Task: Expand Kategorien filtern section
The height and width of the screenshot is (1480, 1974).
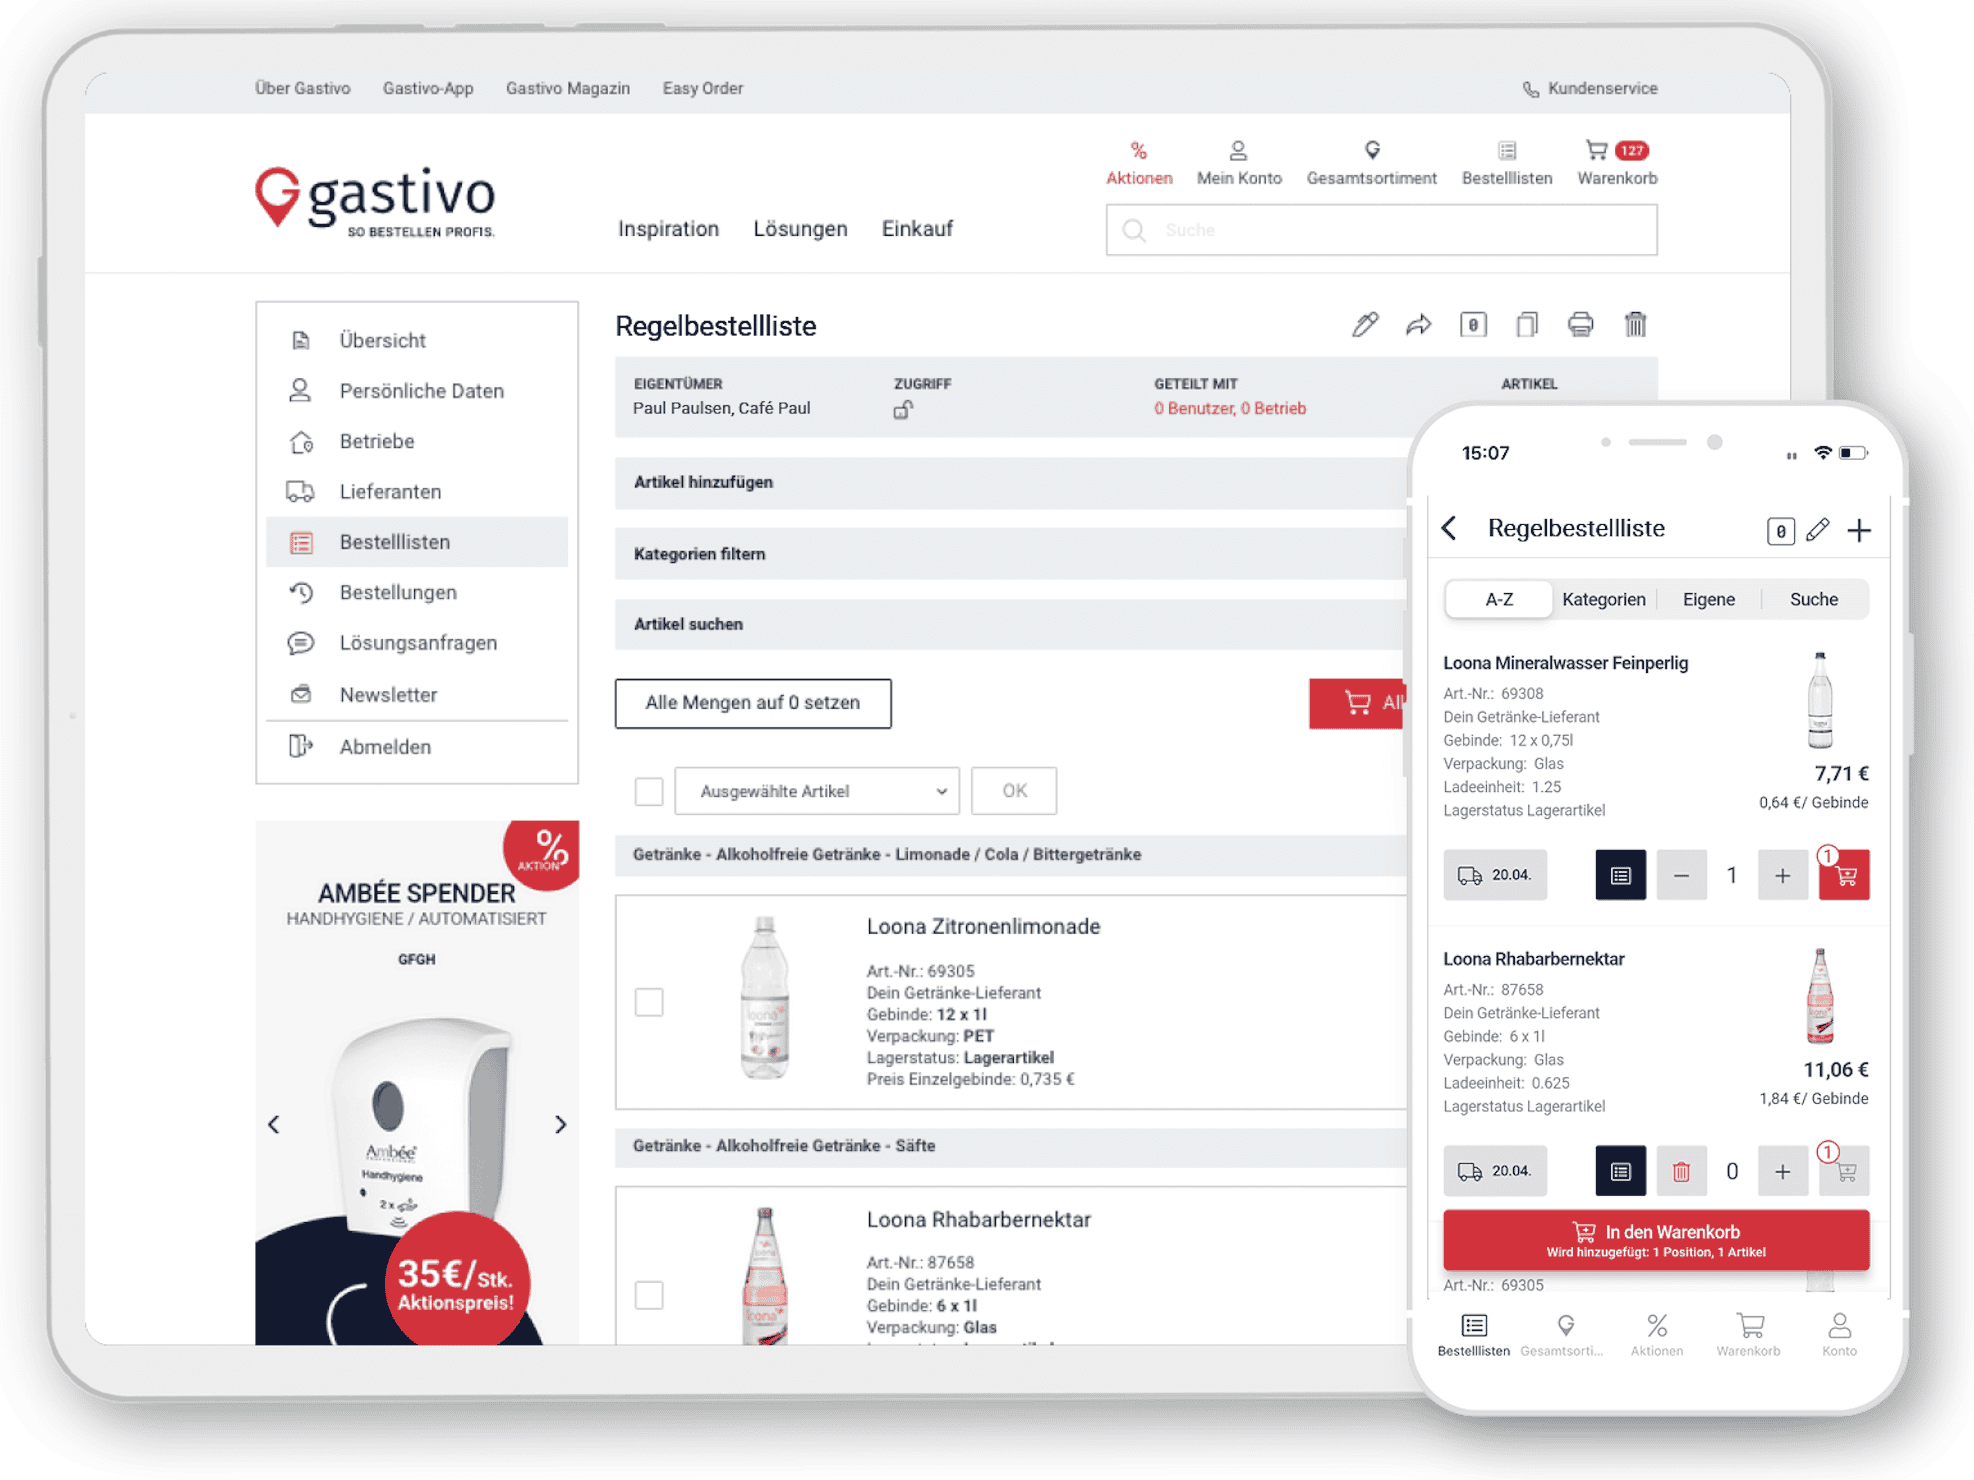Action: pos(1011,554)
